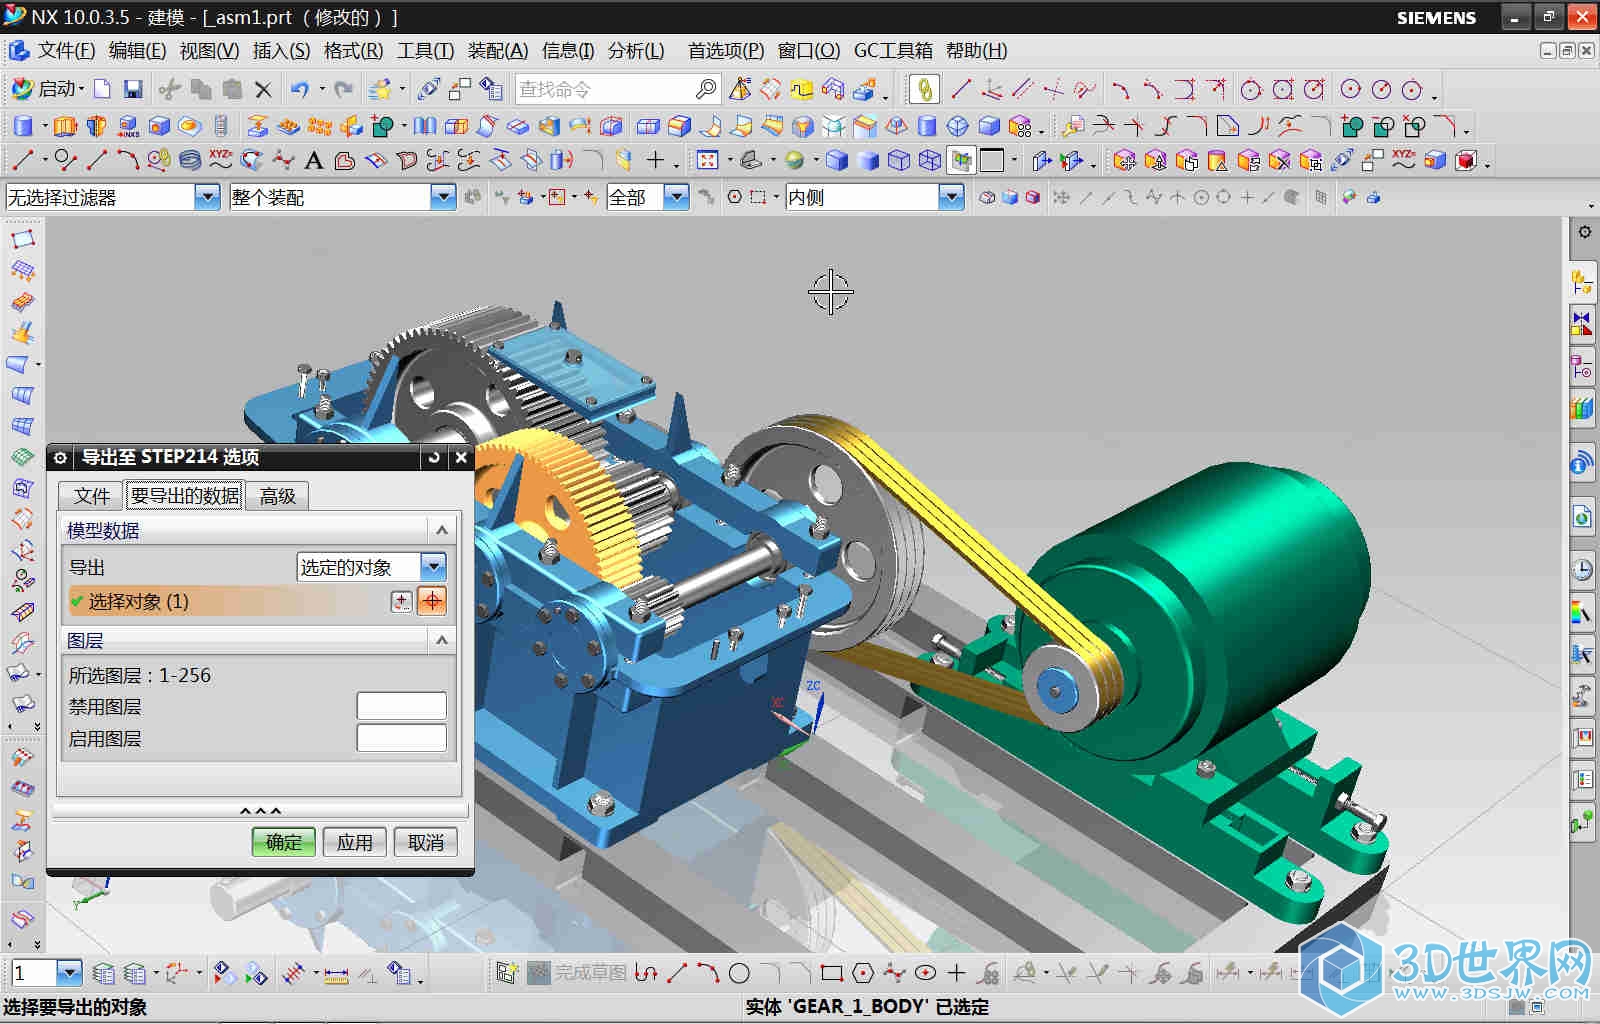Click the 确定 button

(x=284, y=842)
